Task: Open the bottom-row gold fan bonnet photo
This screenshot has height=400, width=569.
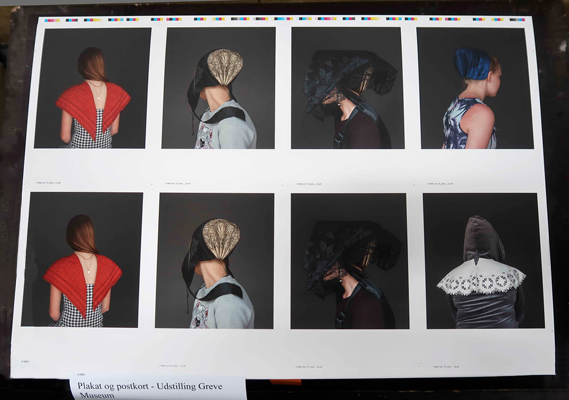Action: point(214,261)
